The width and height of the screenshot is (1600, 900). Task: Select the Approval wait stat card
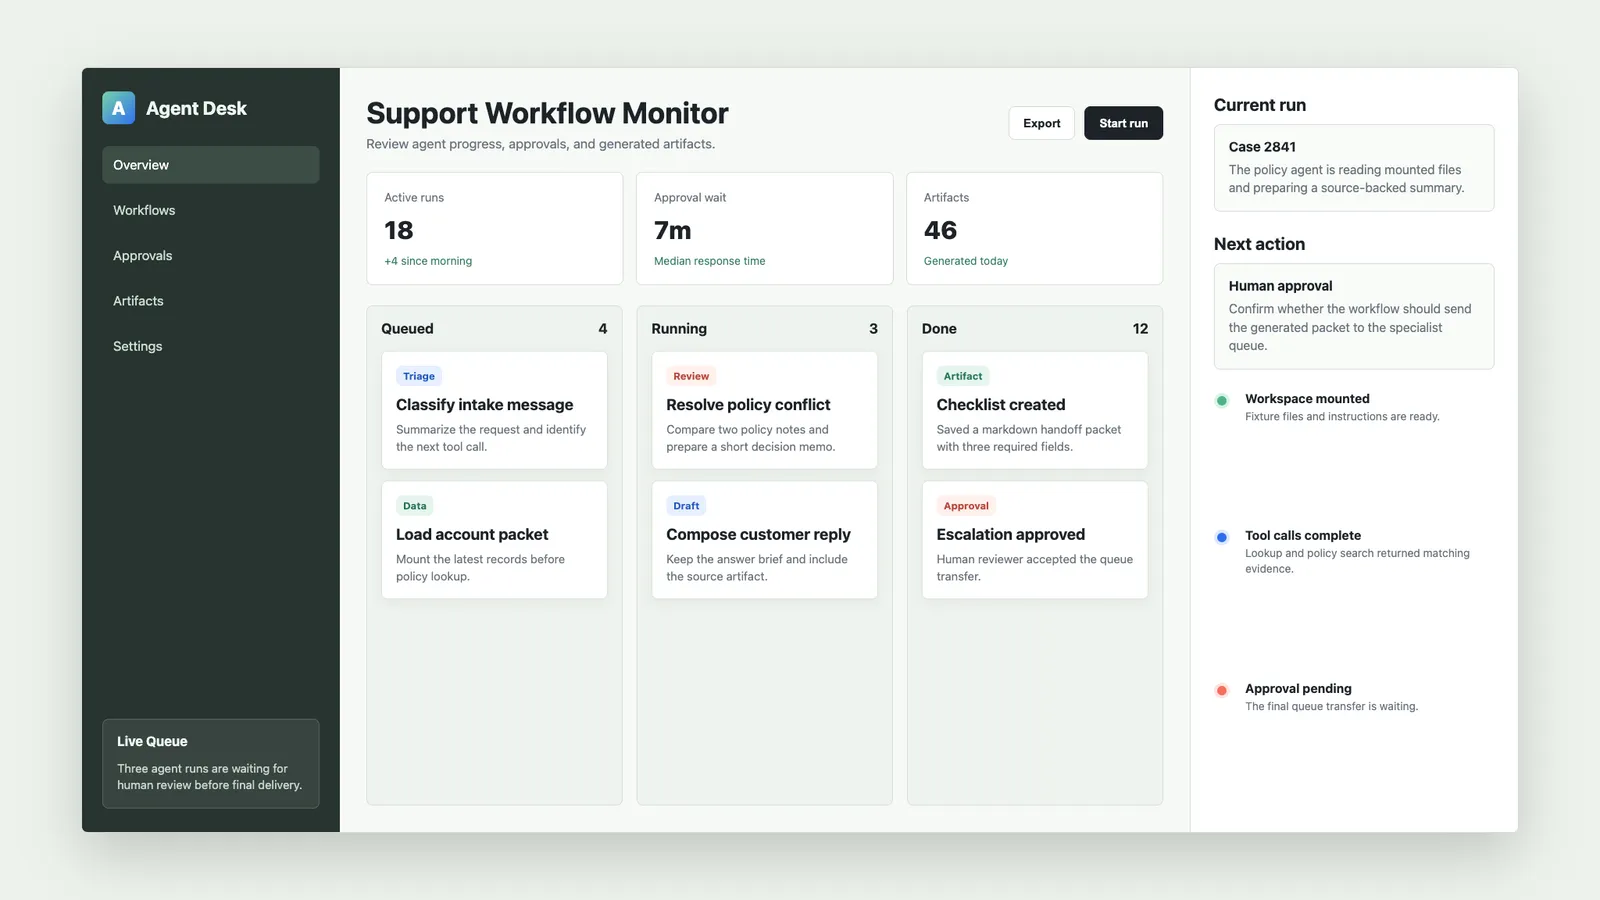coord(765,228)
